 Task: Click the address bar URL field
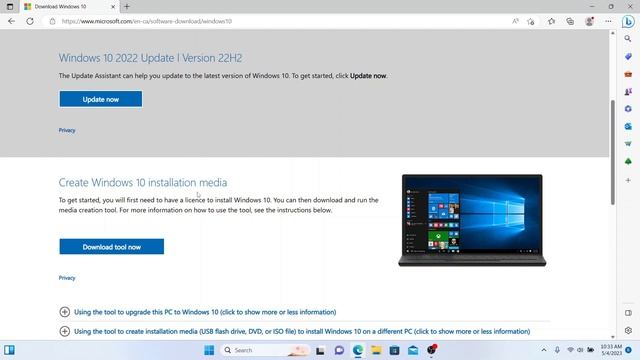[278, 21]
